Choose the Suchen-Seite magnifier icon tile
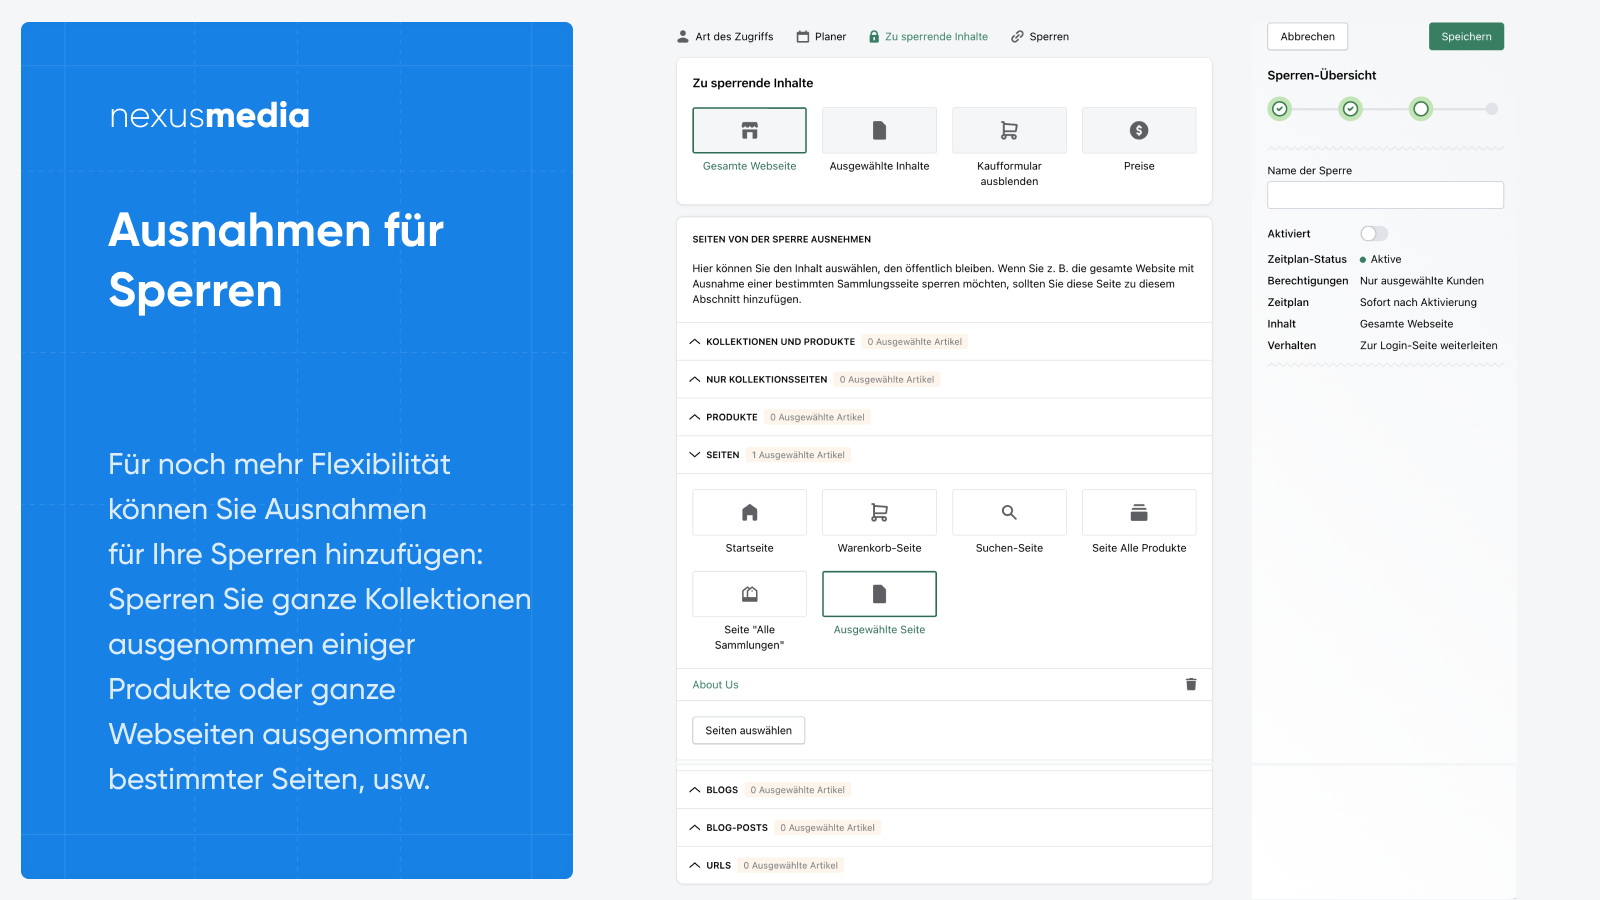This screenshot has height=900, width=1600. 1009,512
